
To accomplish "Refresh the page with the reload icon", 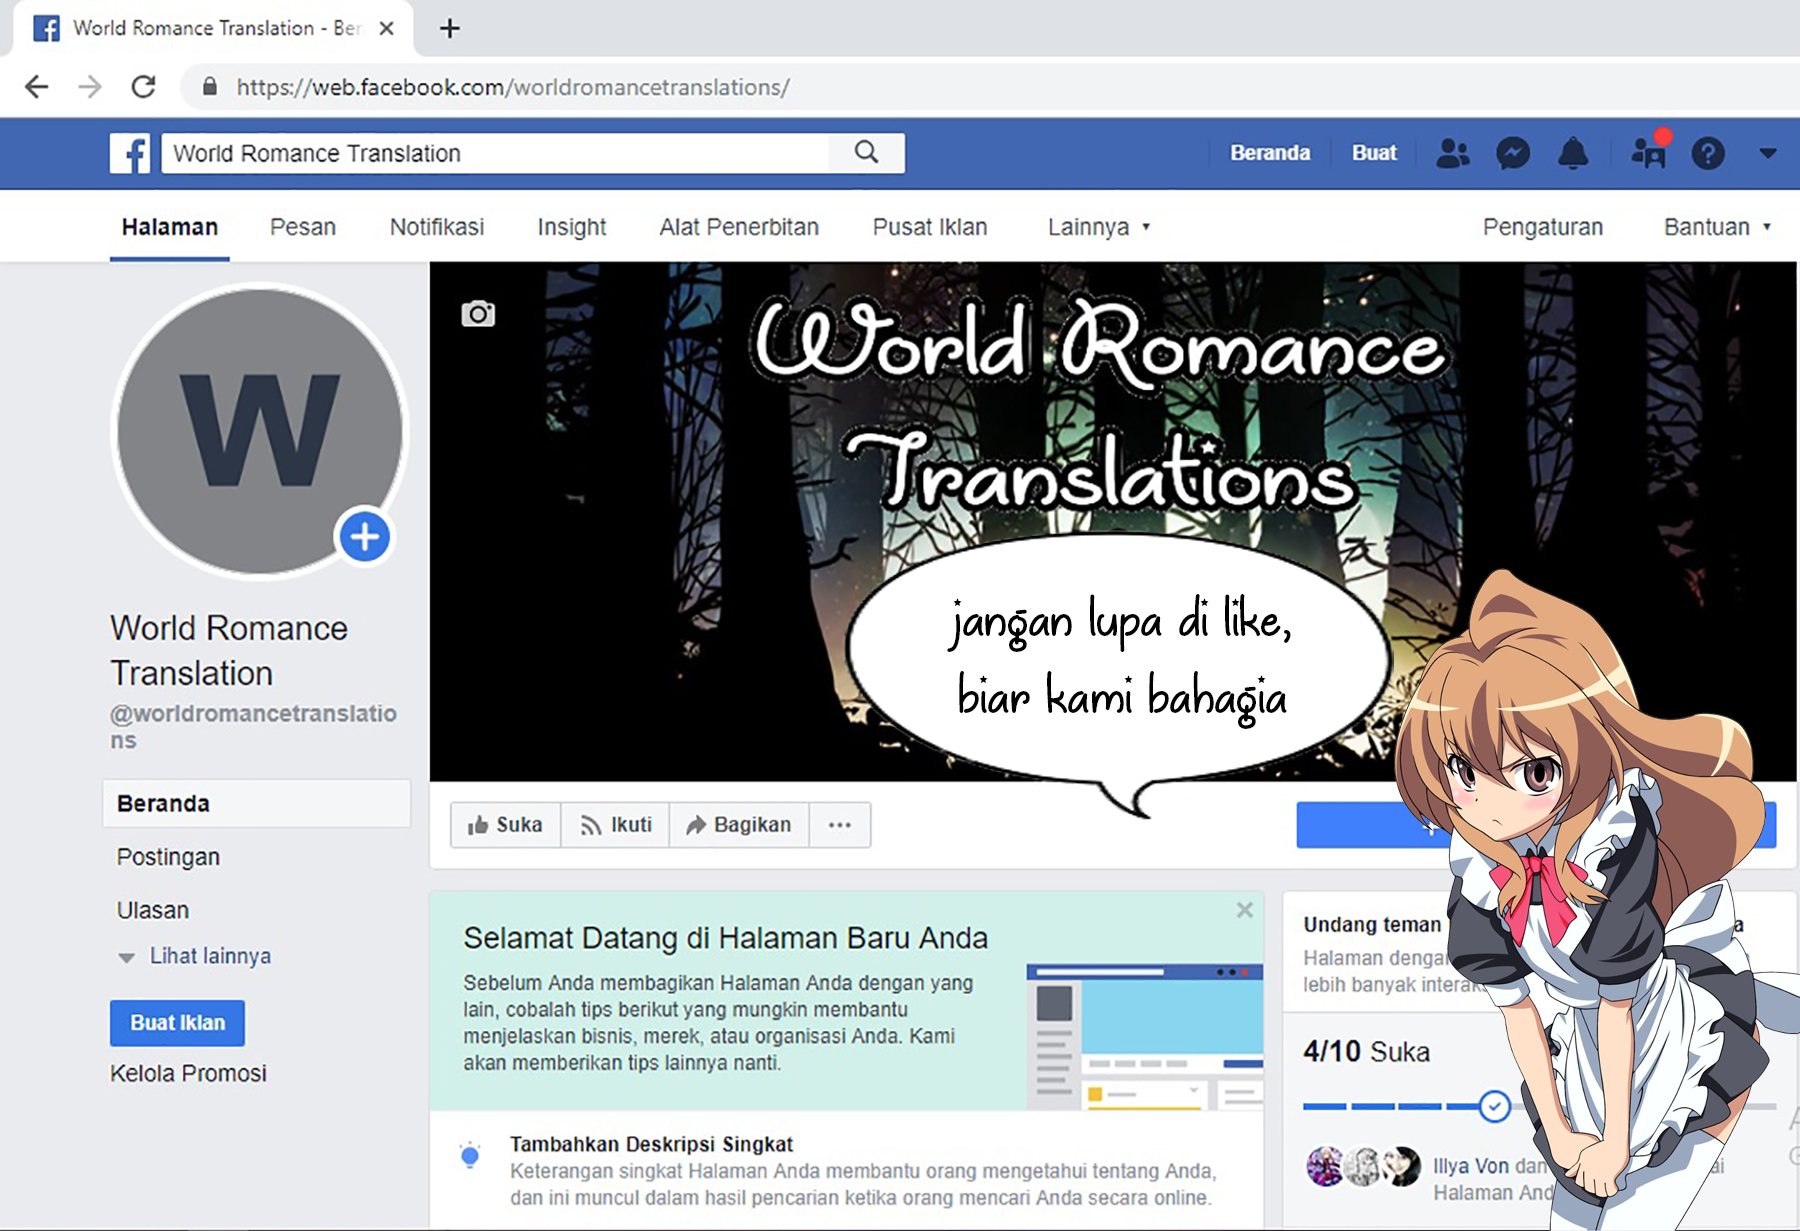I will [142, 87].
